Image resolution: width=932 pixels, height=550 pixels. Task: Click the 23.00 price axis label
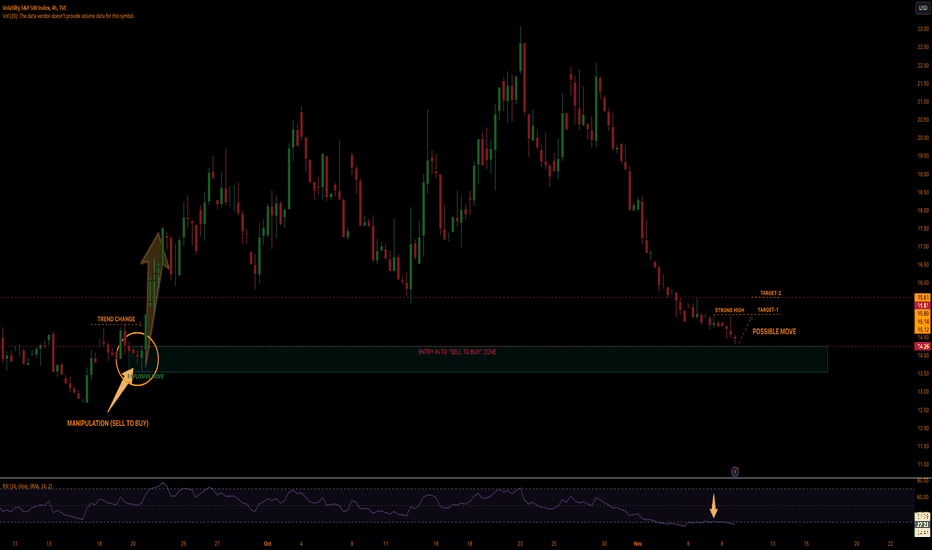click(x=923, y=29)
